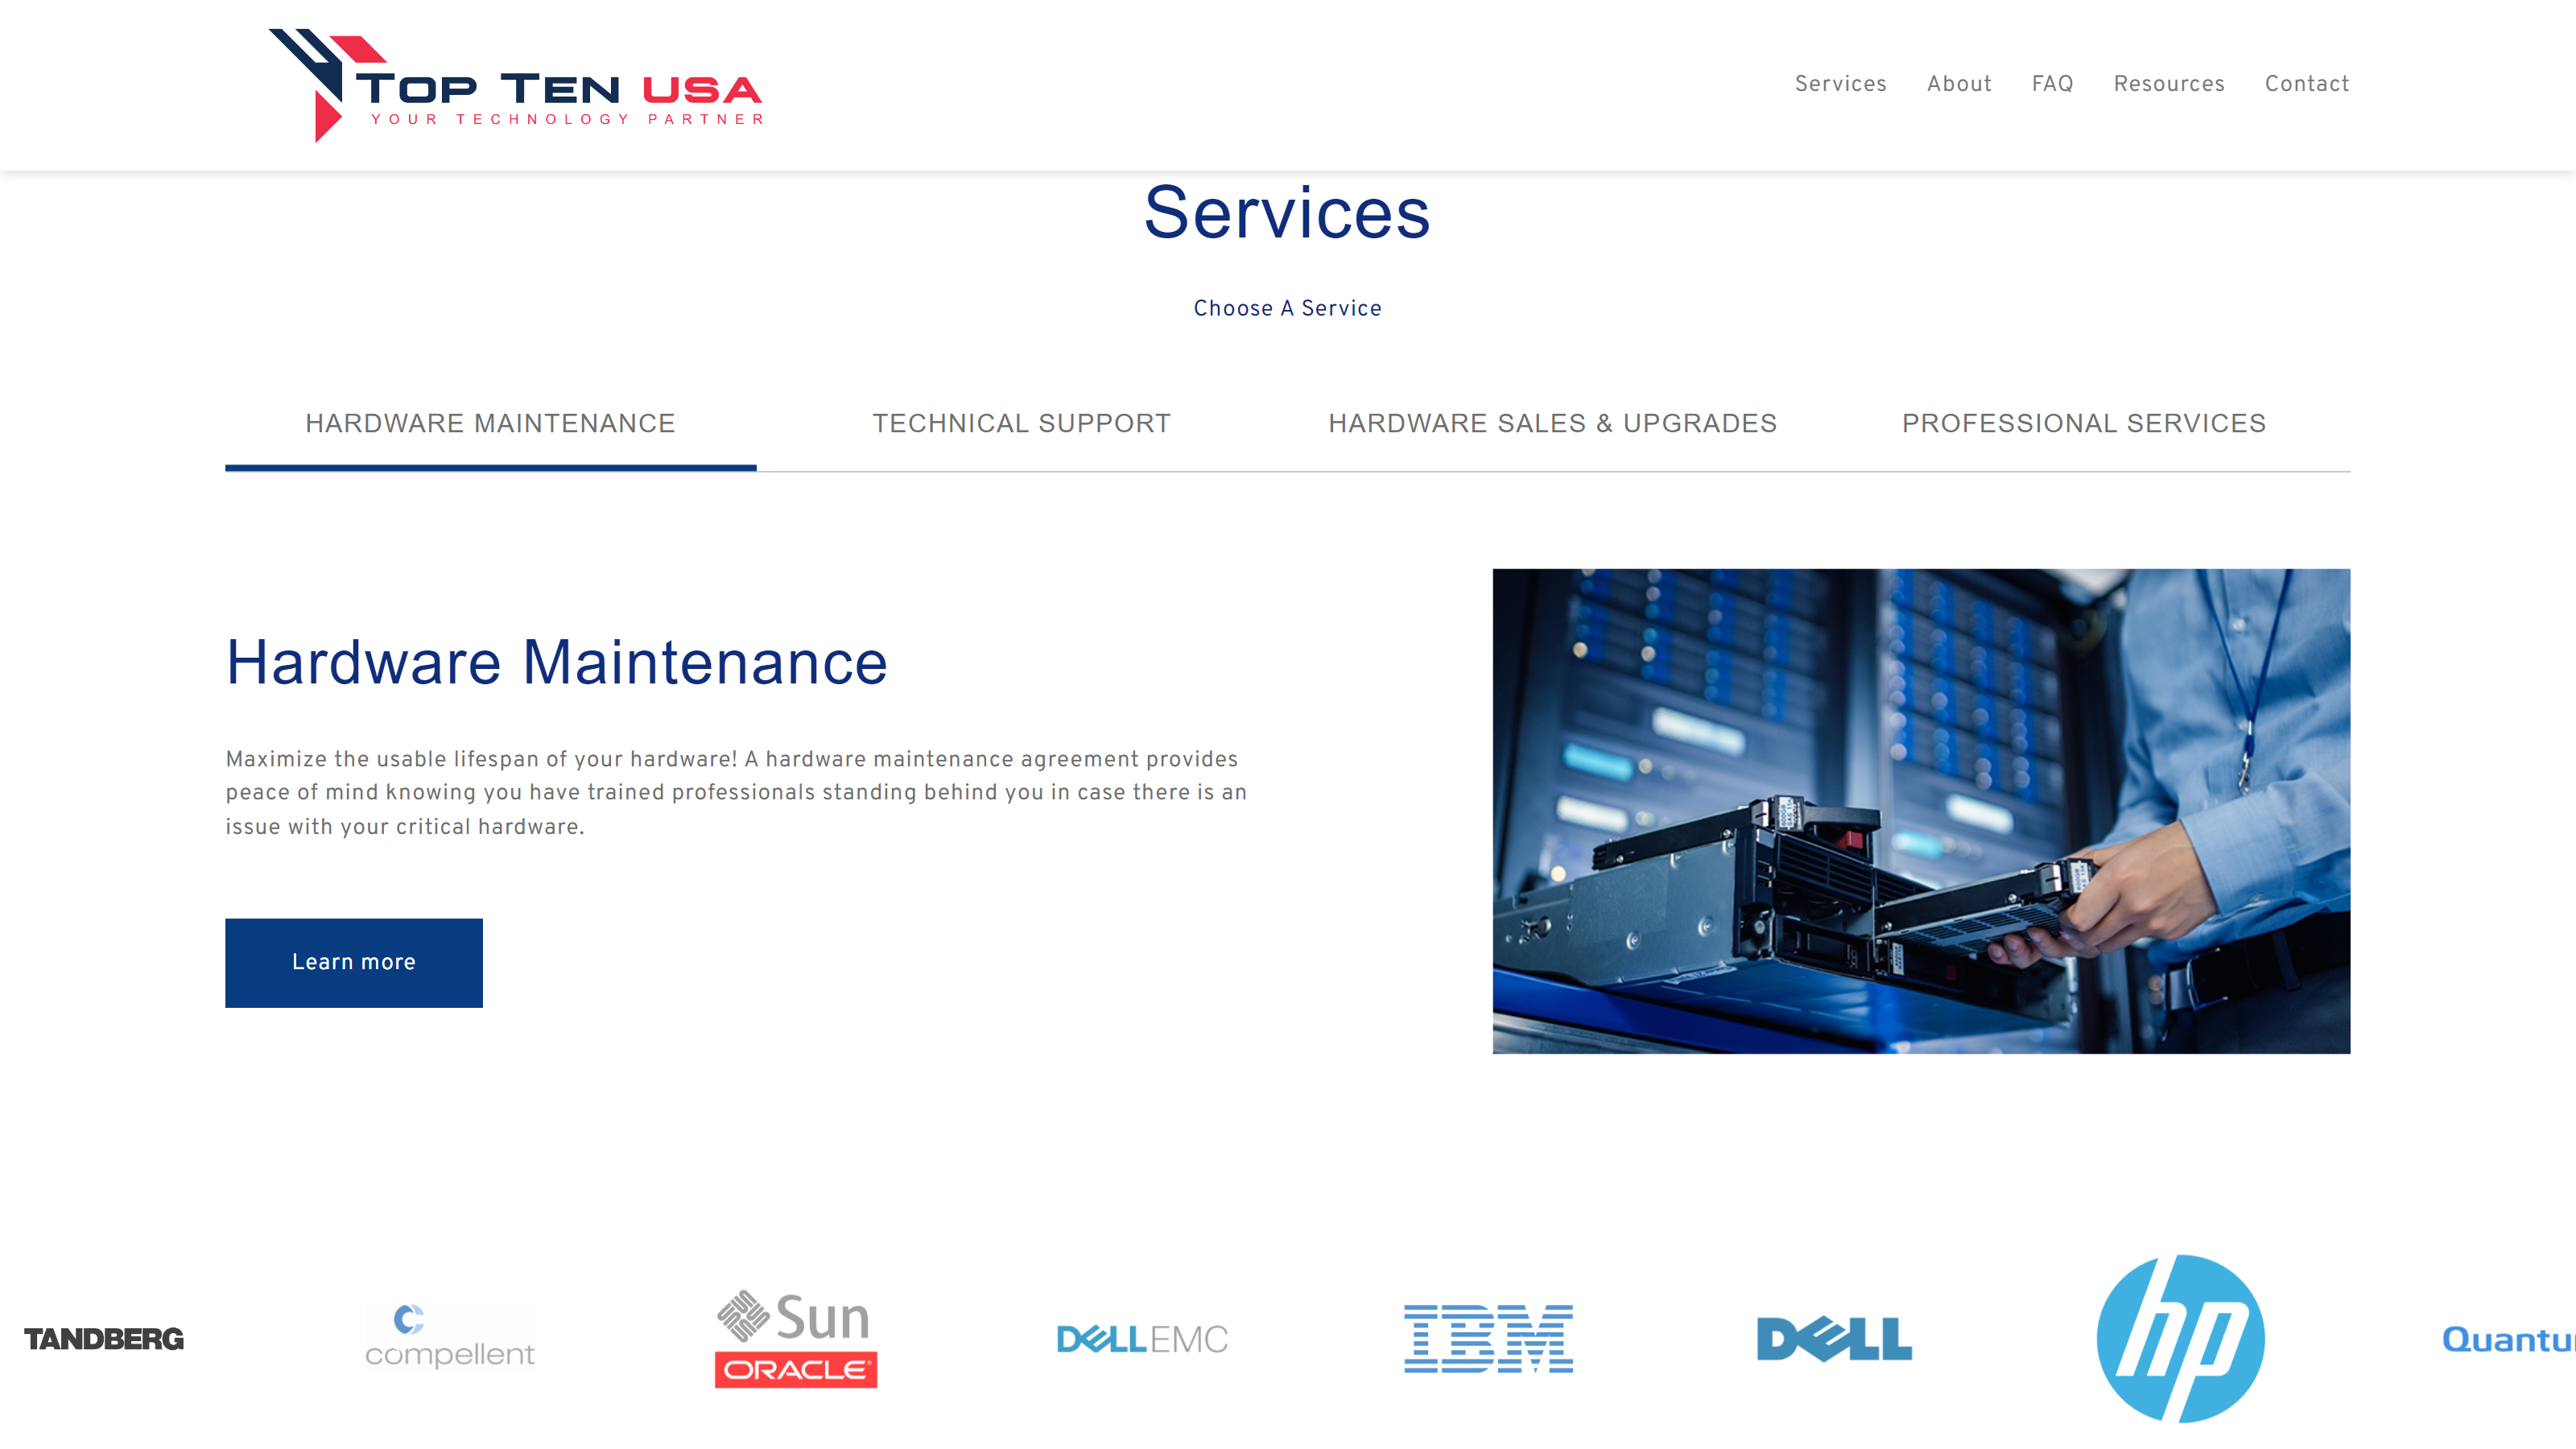Click the Services page heading
Screen dimensions: 2576x1449
point(1287,212)
